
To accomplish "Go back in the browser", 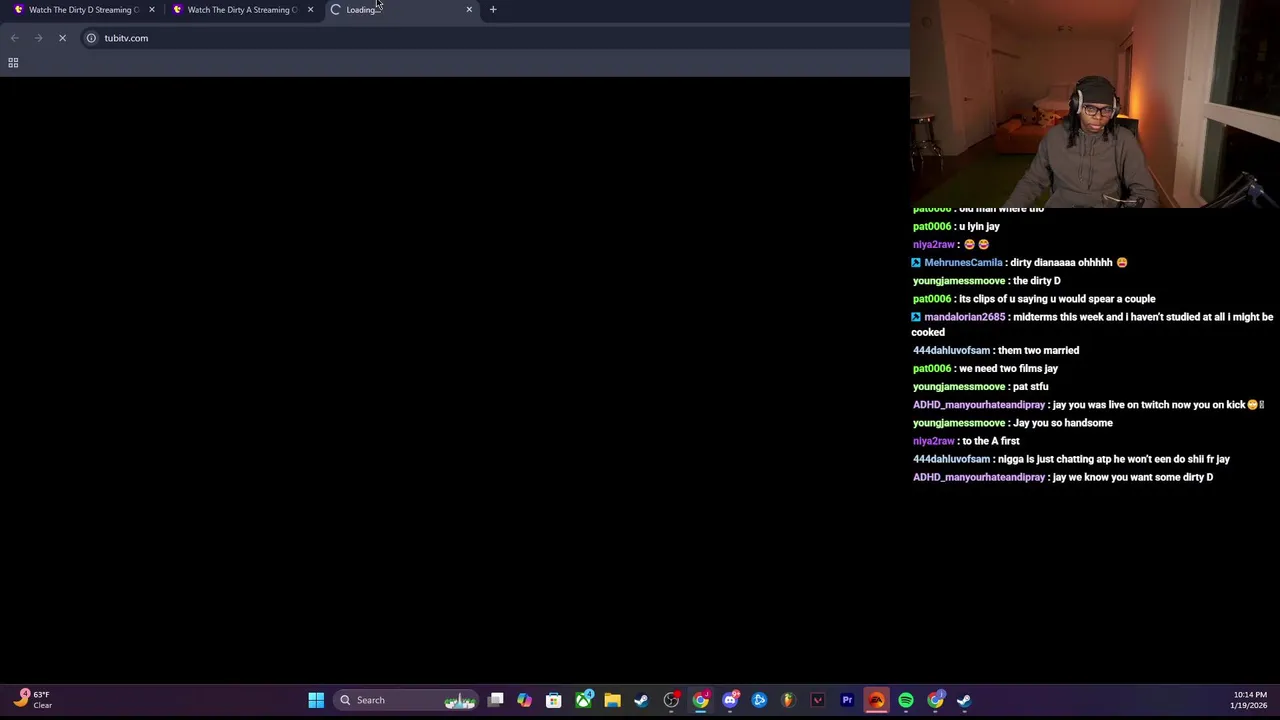I will click(14, 38).
